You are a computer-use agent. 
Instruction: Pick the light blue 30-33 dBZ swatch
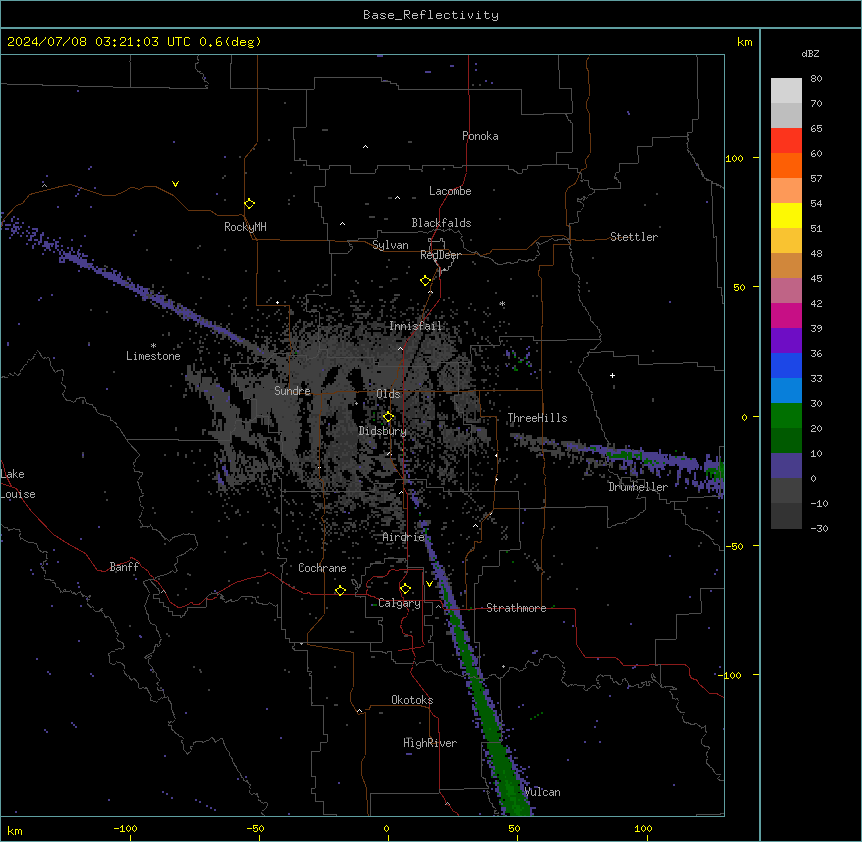[786, 391]
